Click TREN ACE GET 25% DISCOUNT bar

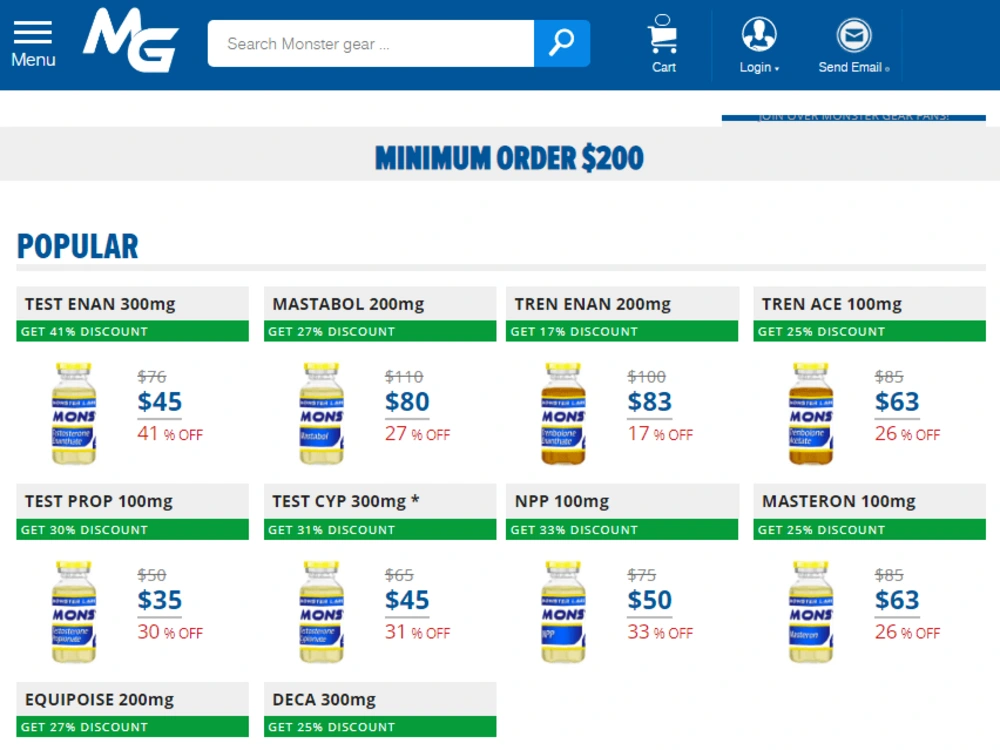(869, 331)
